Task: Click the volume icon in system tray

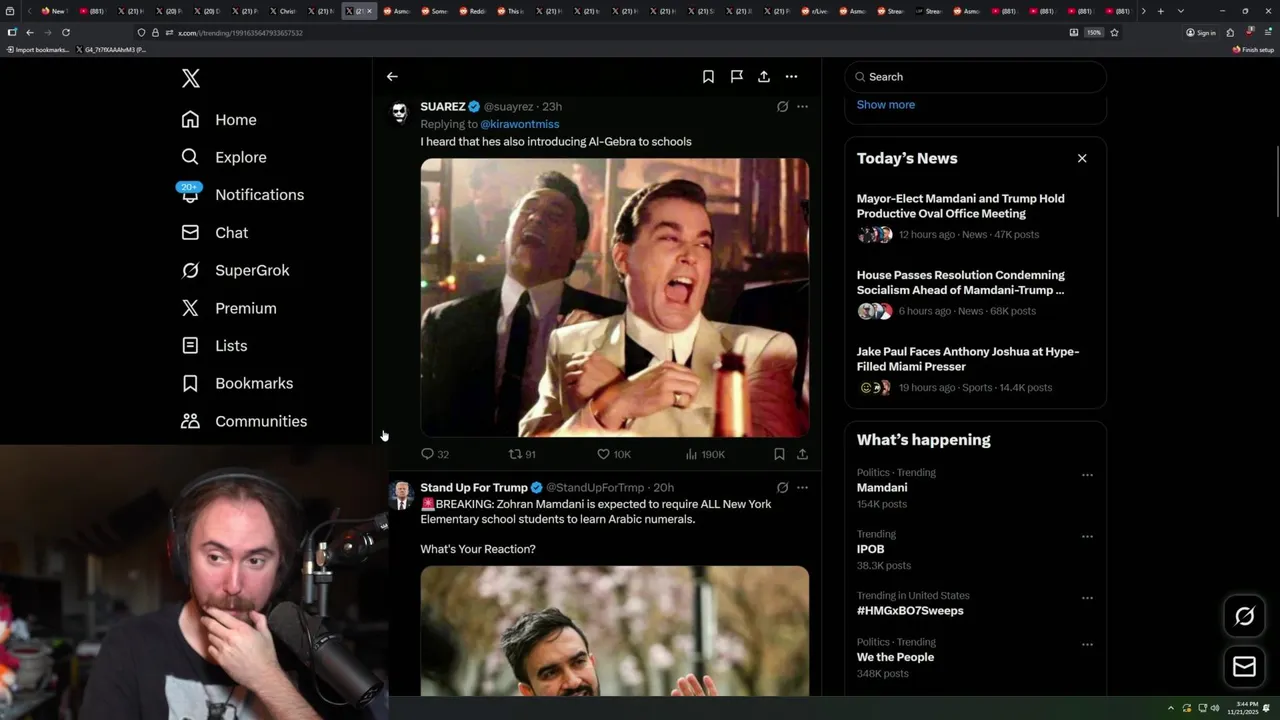Action: pos(1215,708)
